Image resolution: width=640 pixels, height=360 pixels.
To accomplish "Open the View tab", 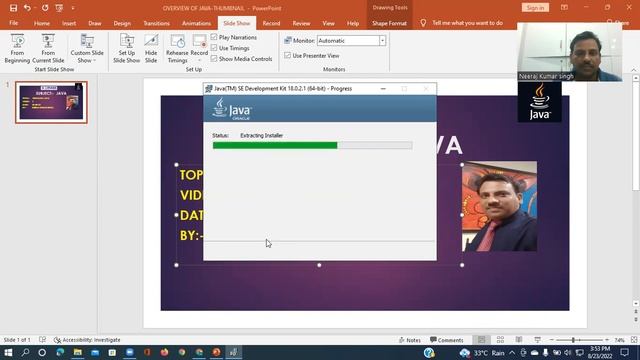I will [x=328, y=23].
